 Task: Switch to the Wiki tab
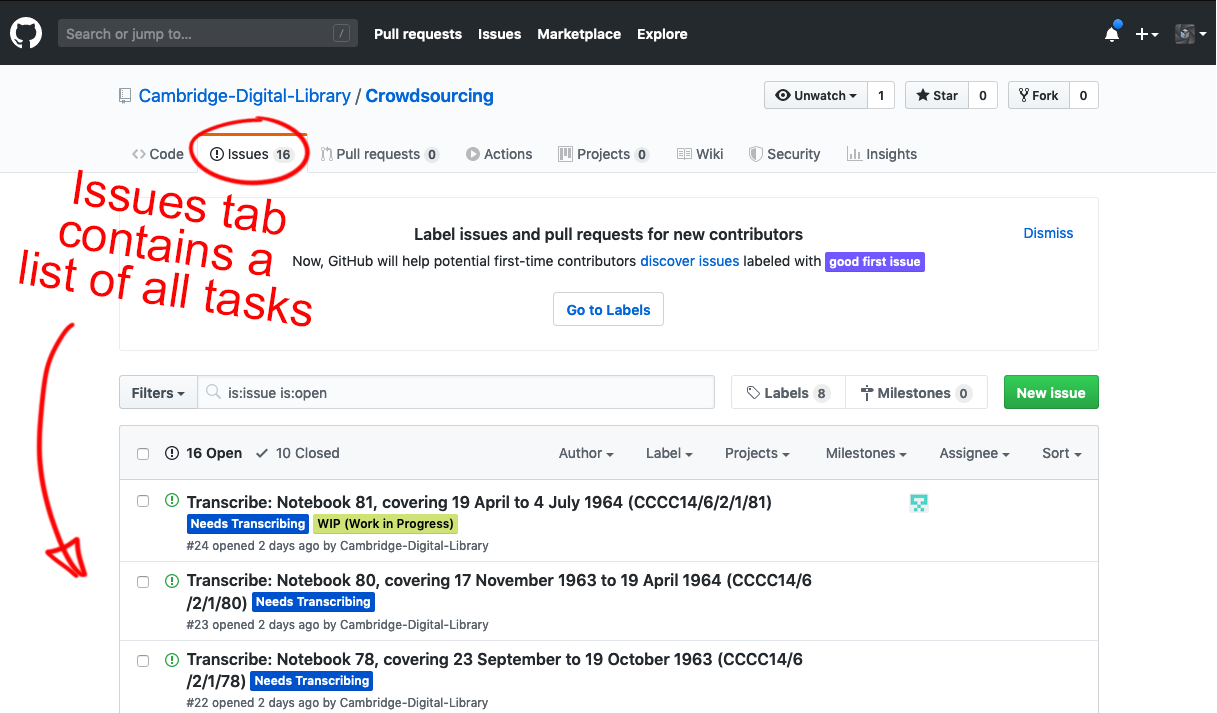700,154
